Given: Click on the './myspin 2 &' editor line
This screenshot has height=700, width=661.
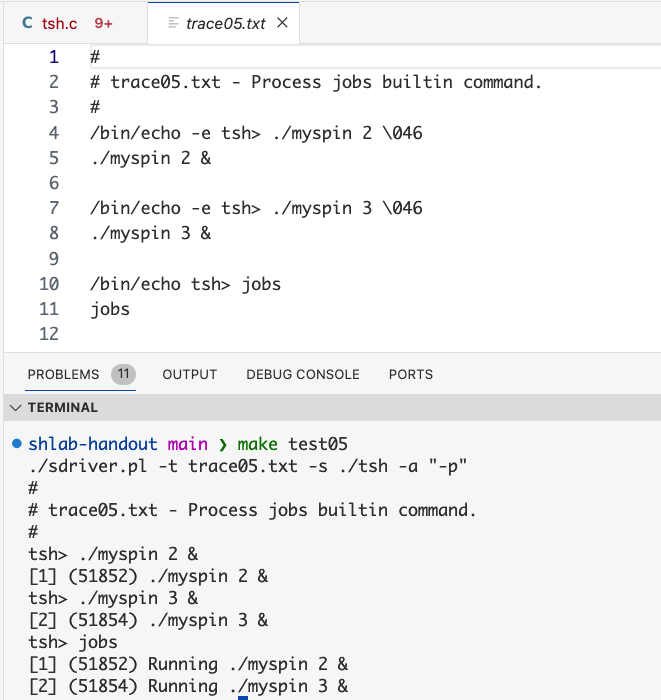Looking at the screenshot, I should pyautogui.click(x=151, y=158).
